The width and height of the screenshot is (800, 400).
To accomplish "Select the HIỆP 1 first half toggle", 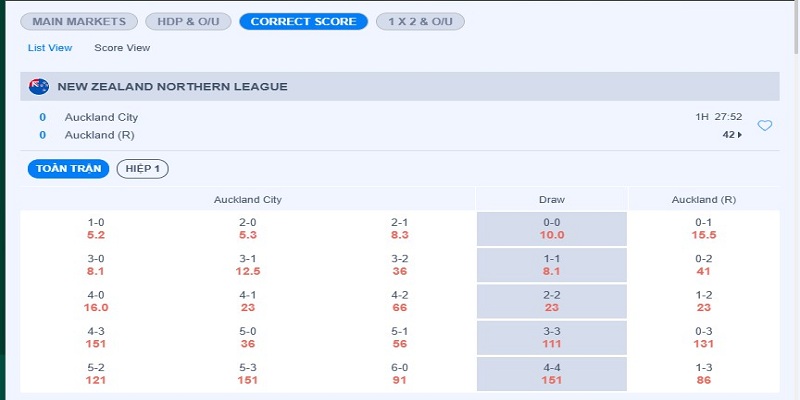I will point(143,168).
